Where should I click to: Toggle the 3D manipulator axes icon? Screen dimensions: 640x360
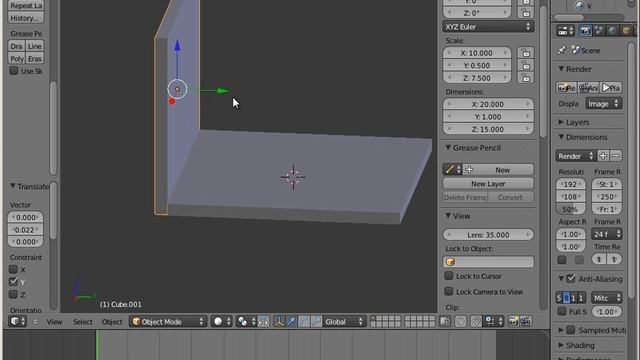coord(279,322)
